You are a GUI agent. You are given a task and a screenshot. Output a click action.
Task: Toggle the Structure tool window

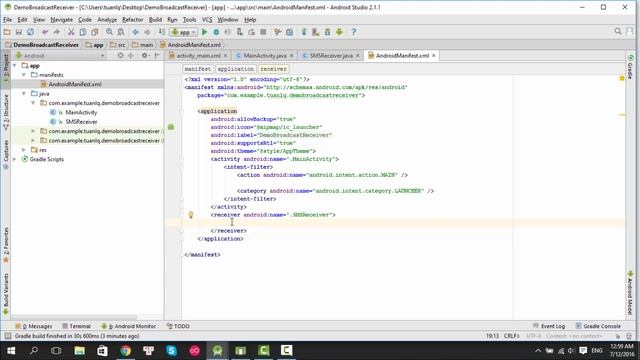click(x=6, y=112)
